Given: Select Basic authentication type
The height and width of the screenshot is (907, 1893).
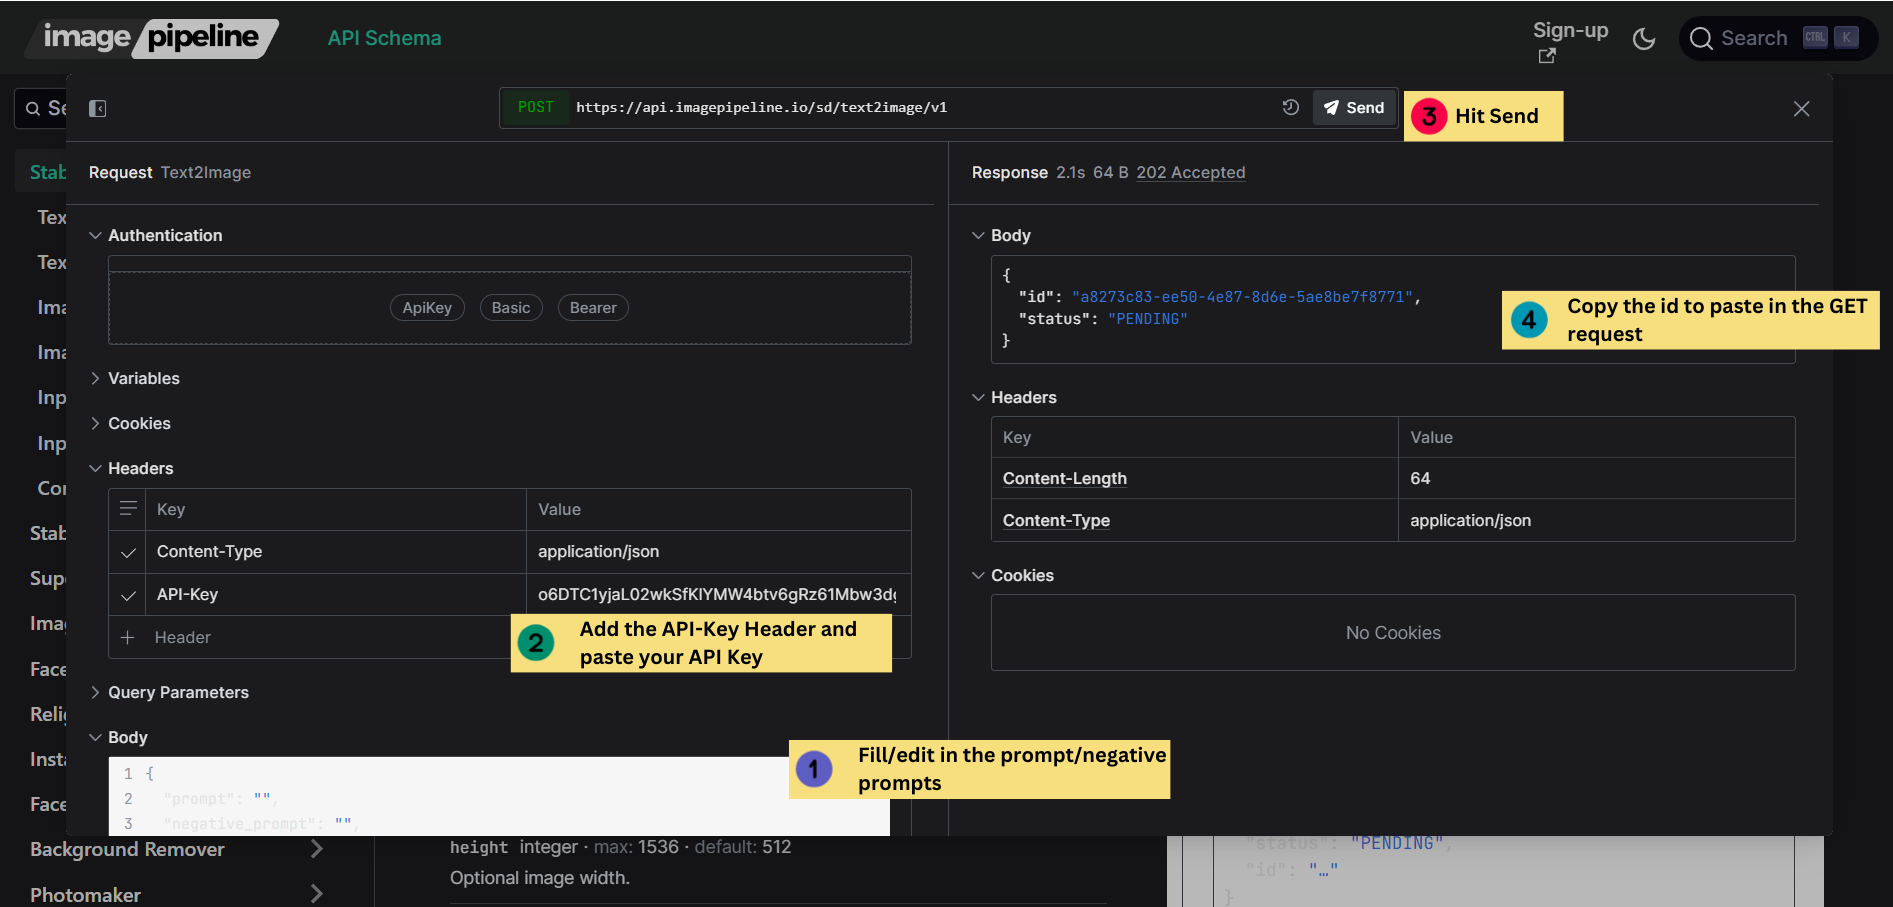Looking at the screenshot, I should click(511, 308).
